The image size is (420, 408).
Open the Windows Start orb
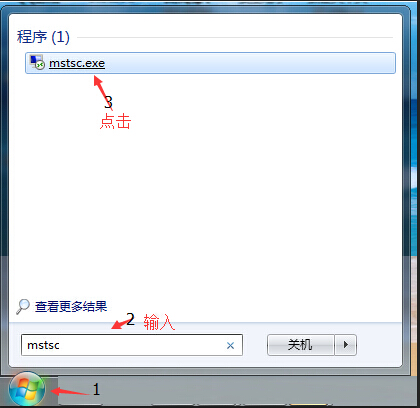(x=27, y=389)
